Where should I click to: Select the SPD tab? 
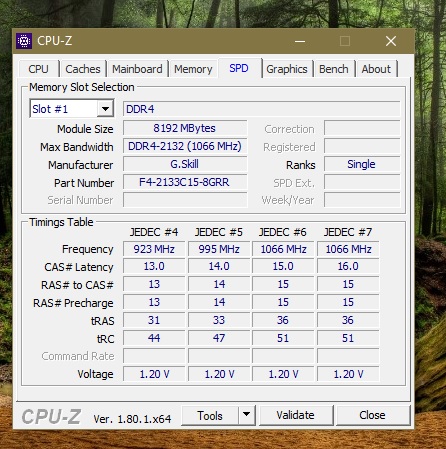pos(239,68)
